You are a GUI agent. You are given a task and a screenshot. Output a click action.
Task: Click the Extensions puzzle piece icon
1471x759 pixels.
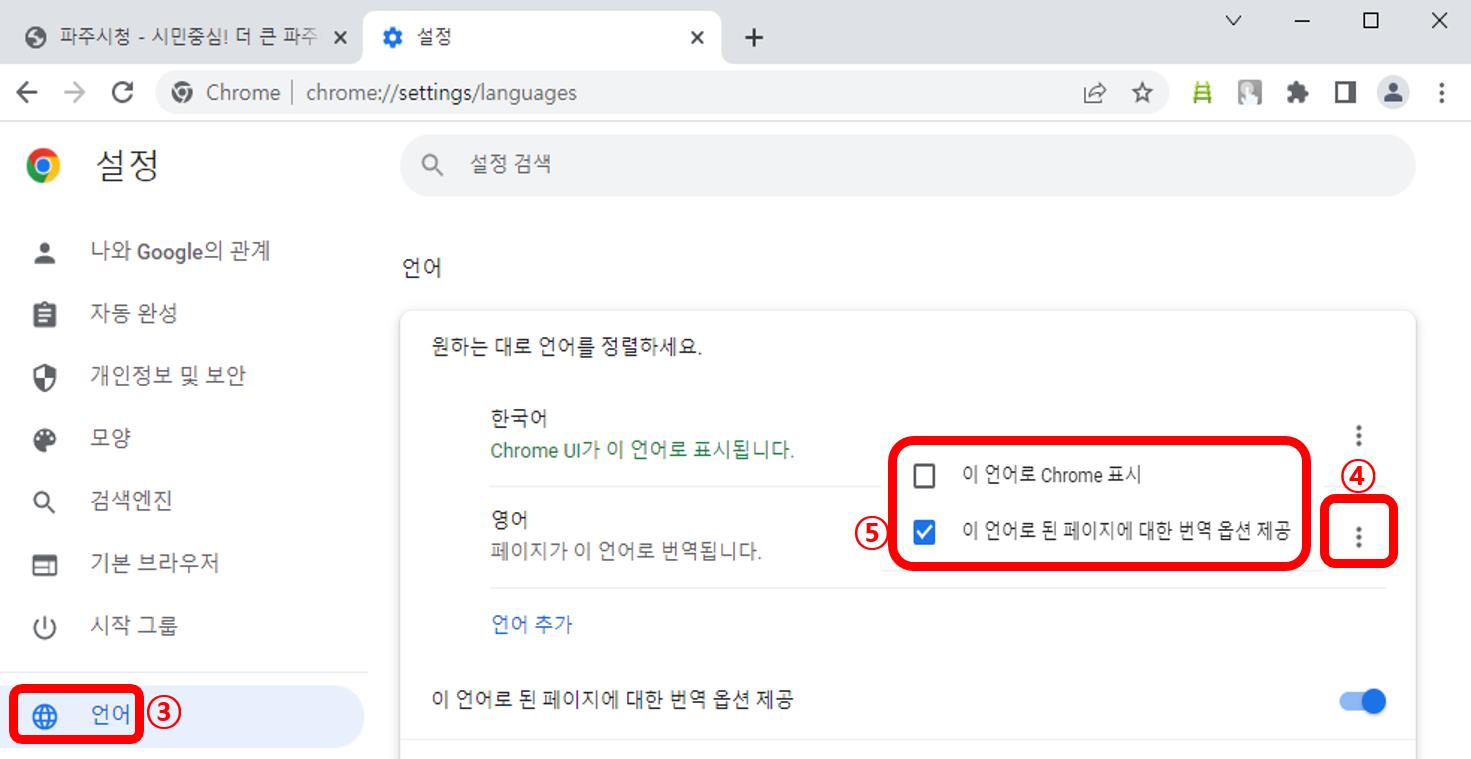click(1296, 92)
